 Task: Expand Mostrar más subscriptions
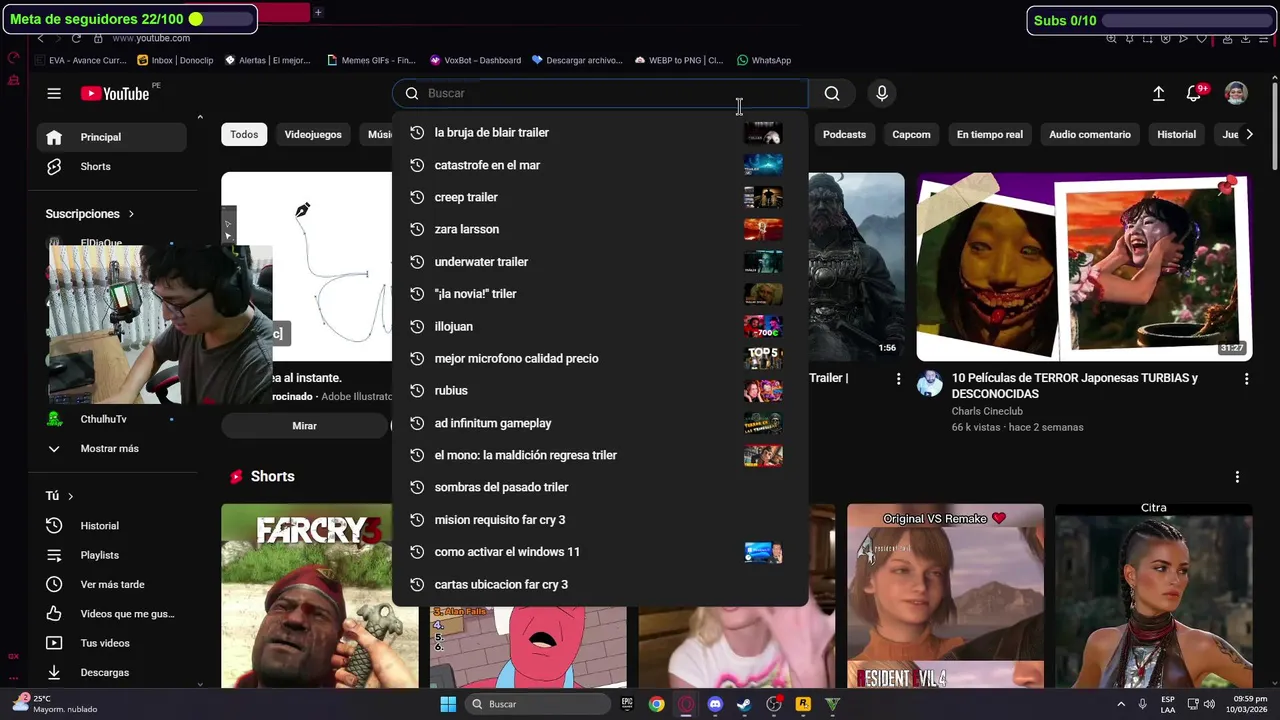tap(111, 448)
